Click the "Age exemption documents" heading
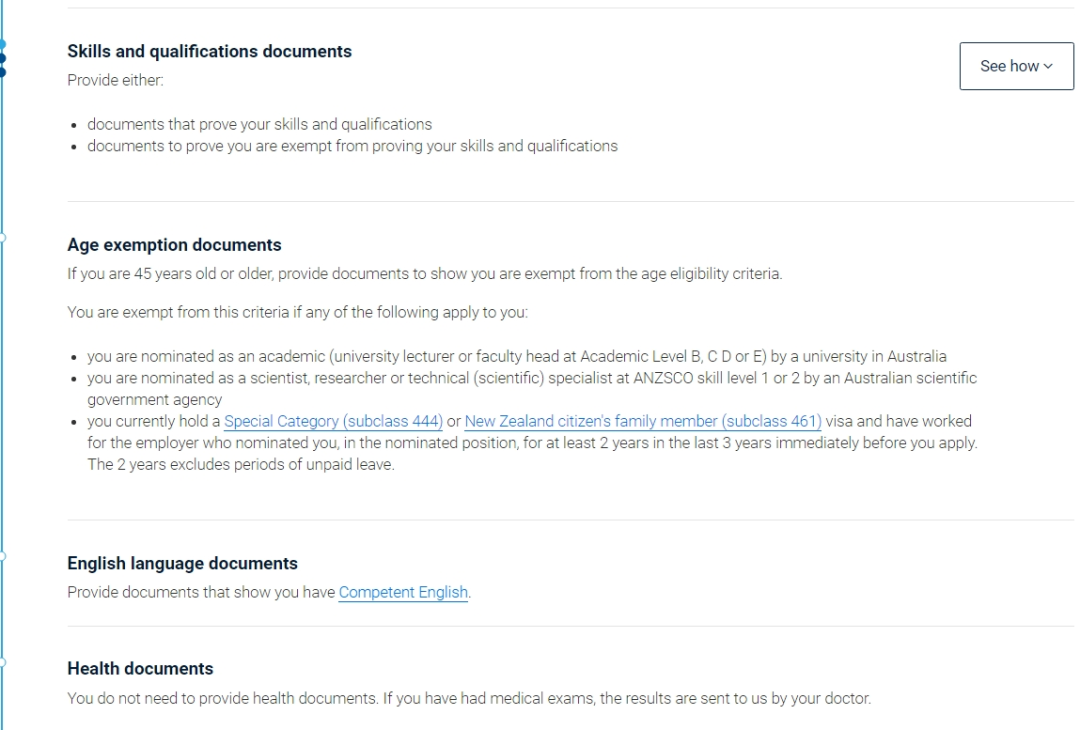 pos(174,245)
